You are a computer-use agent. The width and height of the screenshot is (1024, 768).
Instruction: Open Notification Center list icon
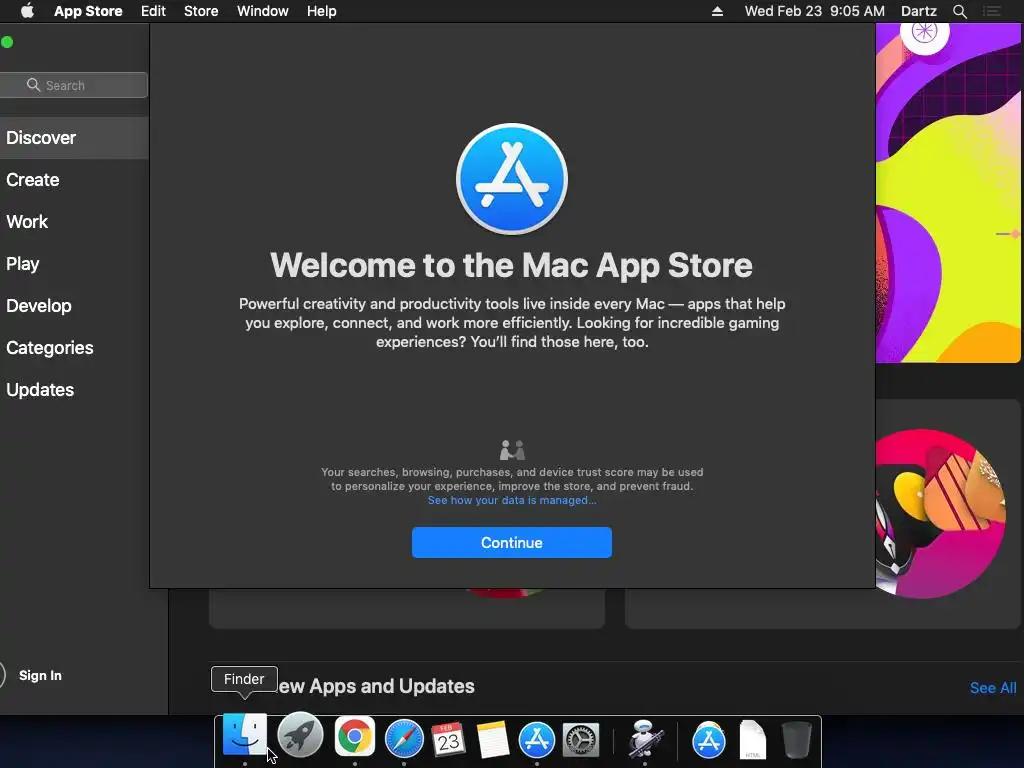coord(991,11)
